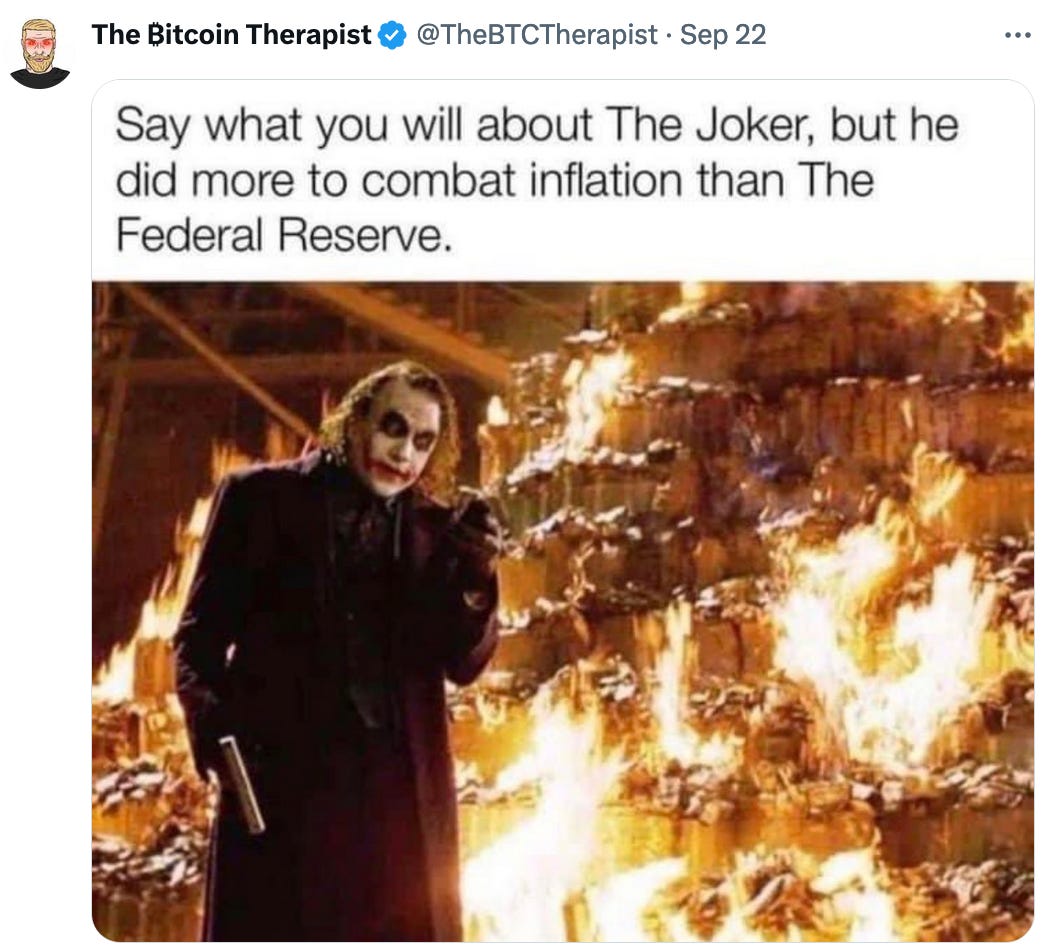Click the meme caption text about inflation

[537, 180]
